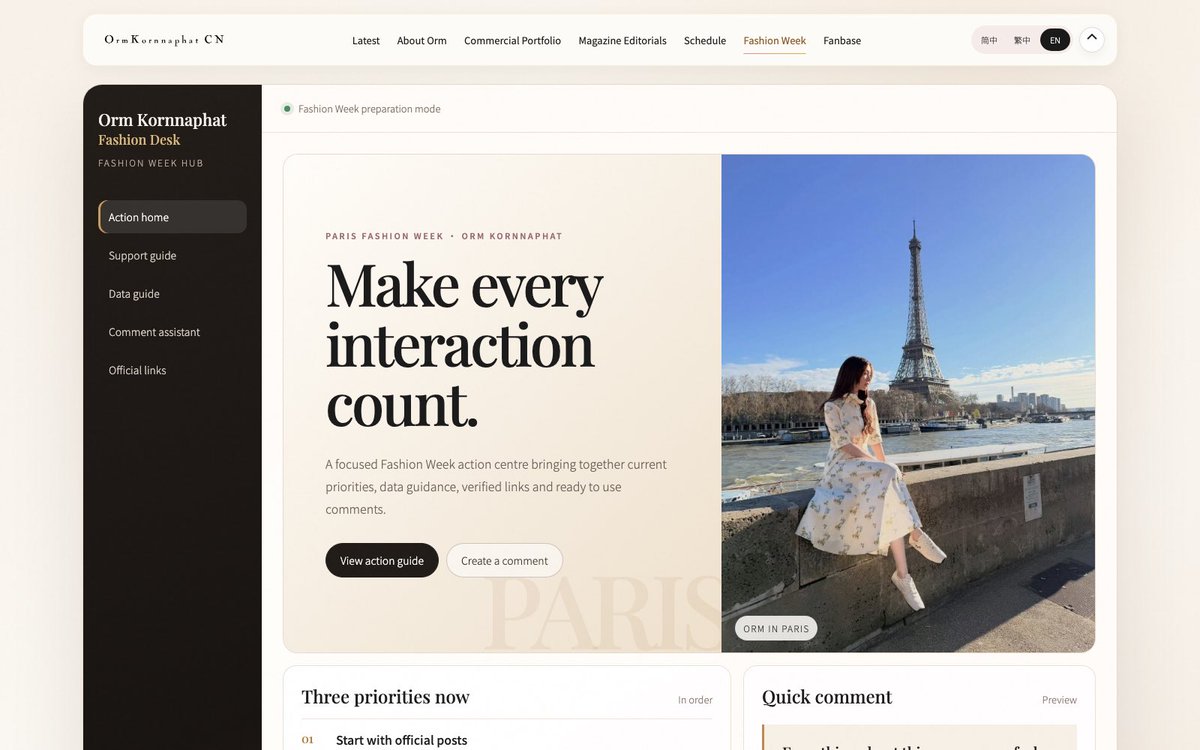Click the Quick comment heading
Screen dimensions: 1200x750
(827, 697)
